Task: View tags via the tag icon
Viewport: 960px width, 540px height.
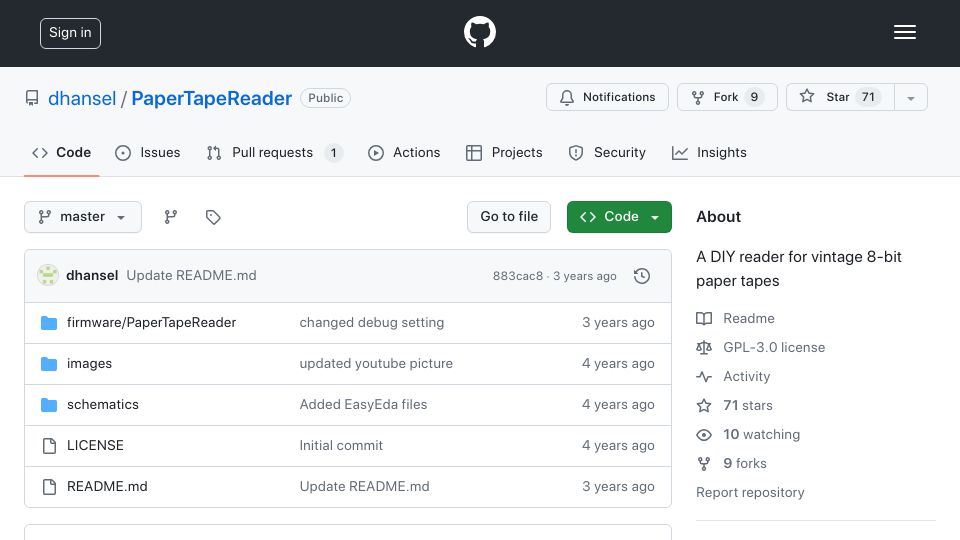Action: pos(213,217)
